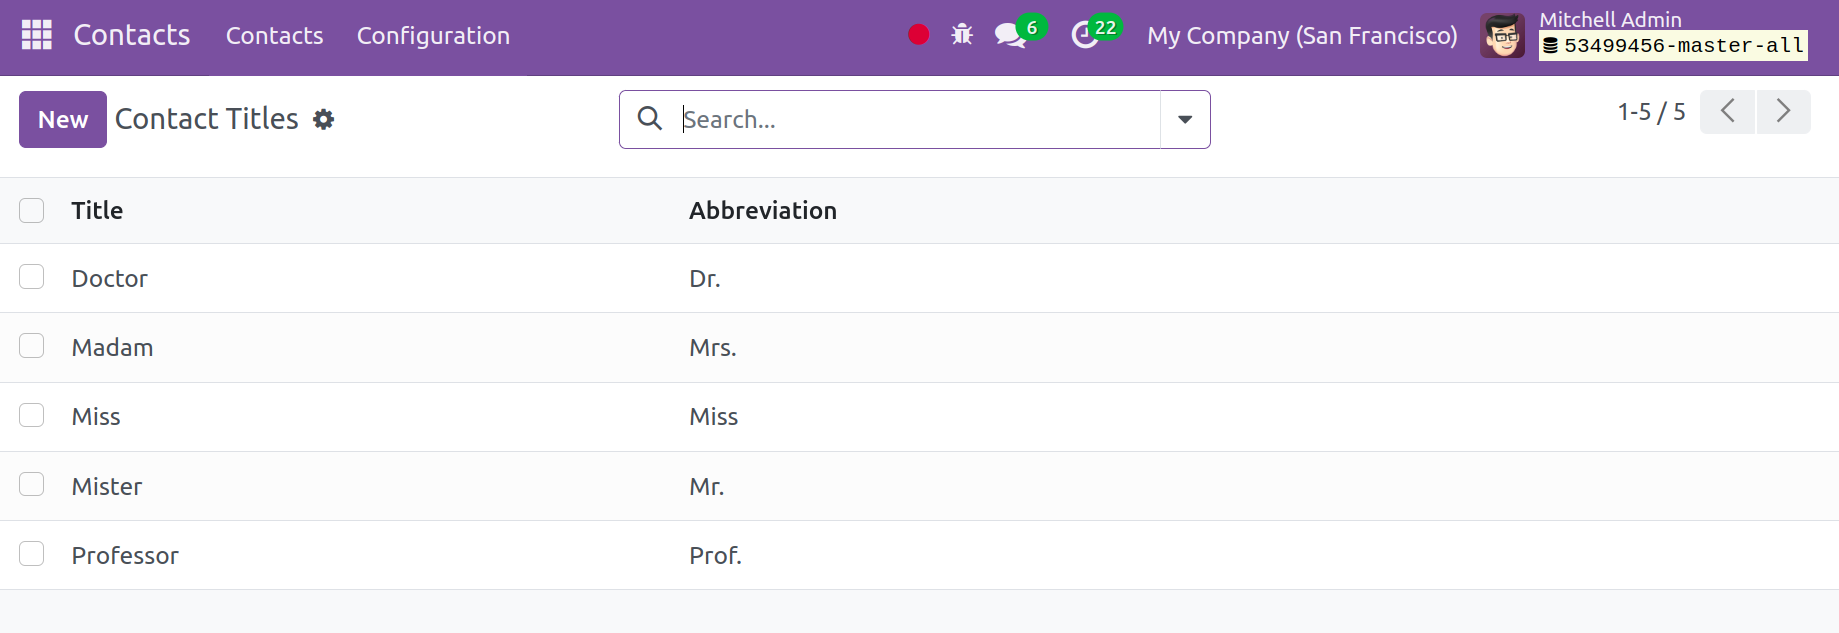
Task: Click the red recording indicator dot
Action: 918,35
